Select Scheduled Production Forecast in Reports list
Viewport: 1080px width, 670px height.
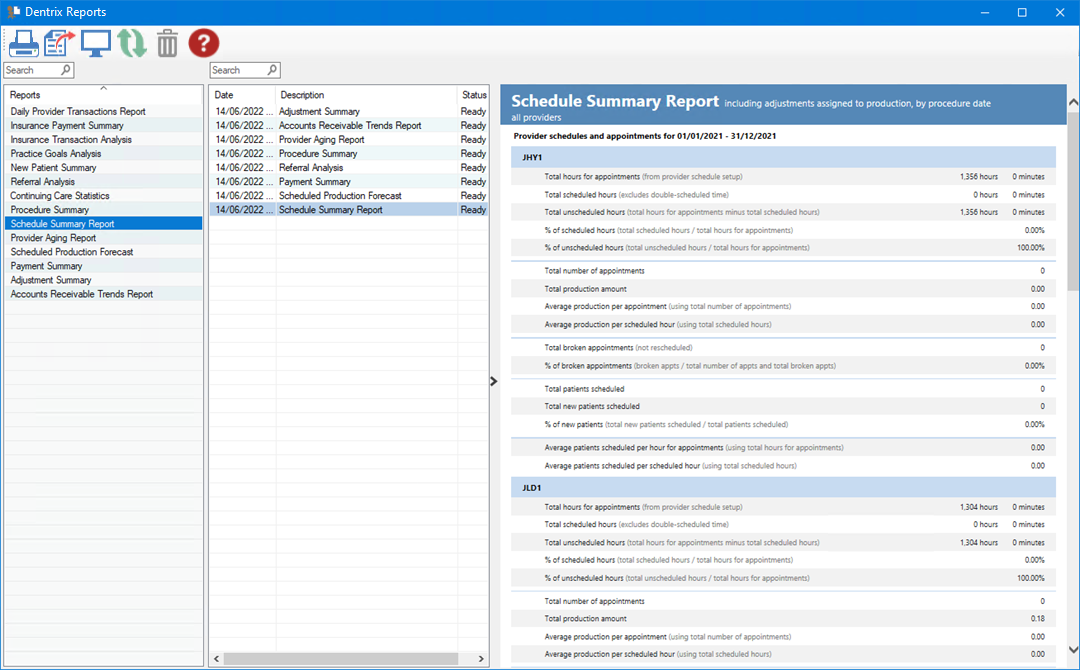(103, 252)
